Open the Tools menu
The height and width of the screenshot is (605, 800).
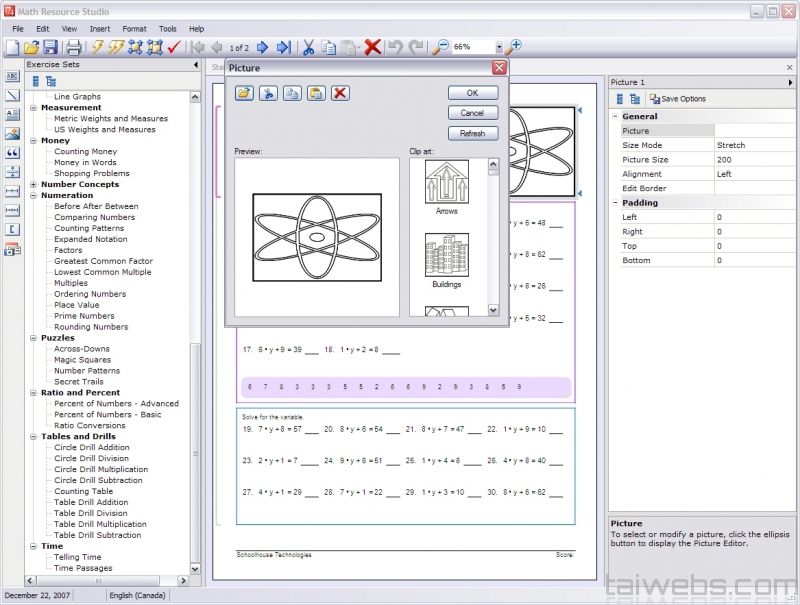click(167, 29)
